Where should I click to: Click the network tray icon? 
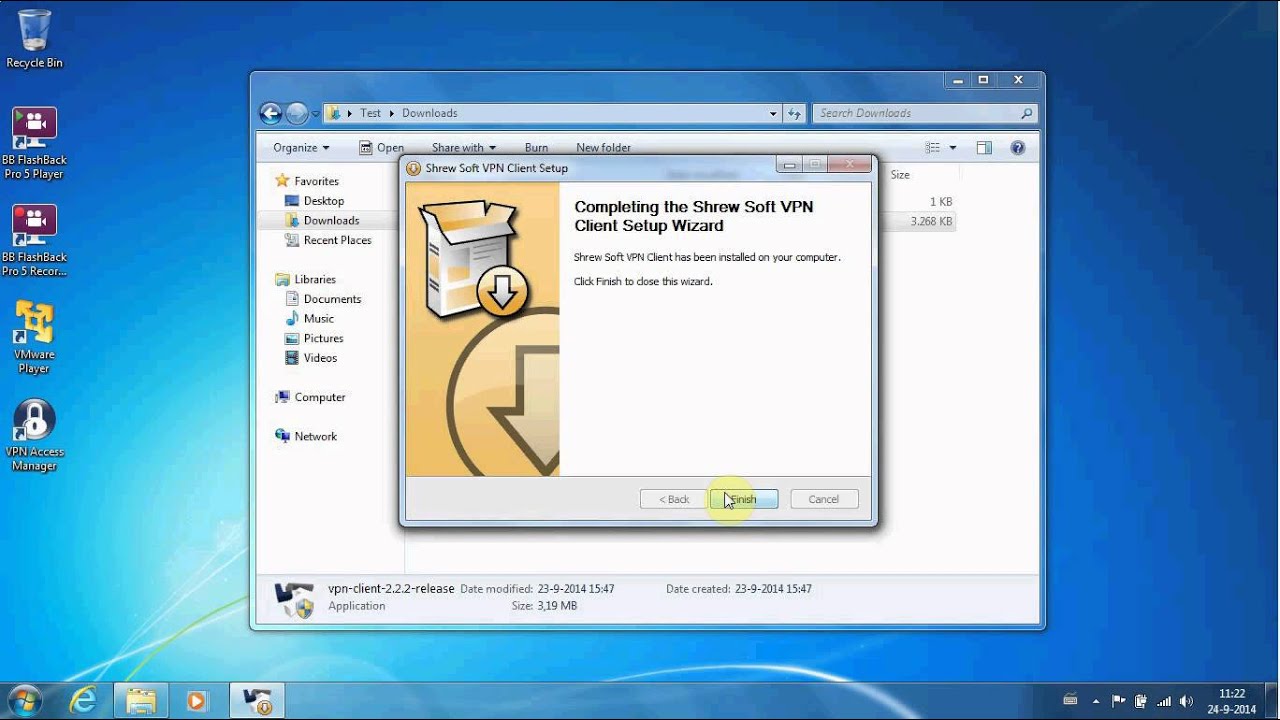pos(1164,701)
